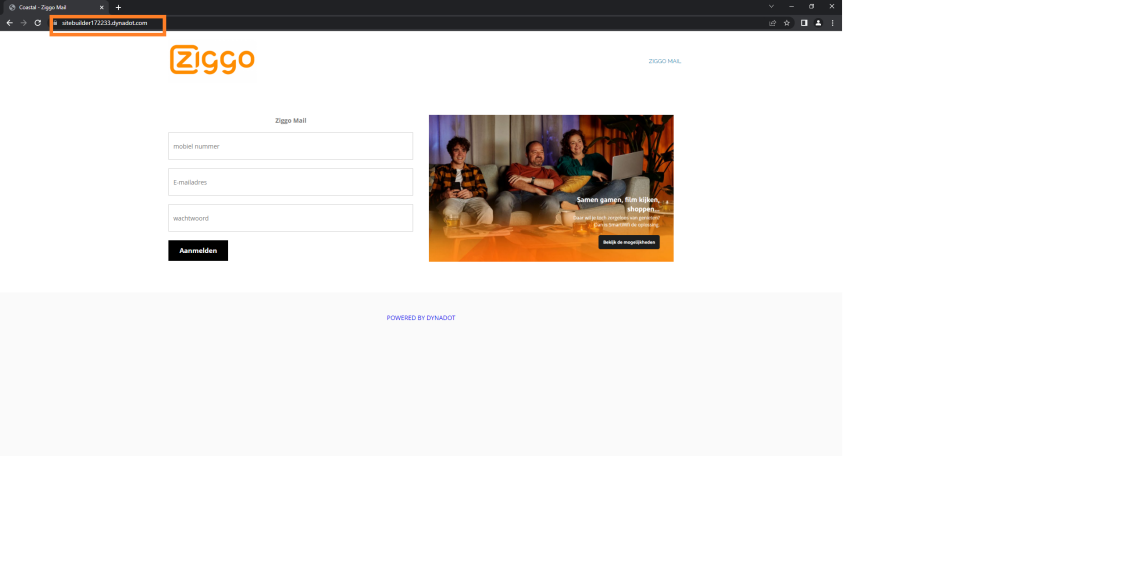Click the Ziggo logo
This screenshot has width=1128, height=584.
coord(212,60)
